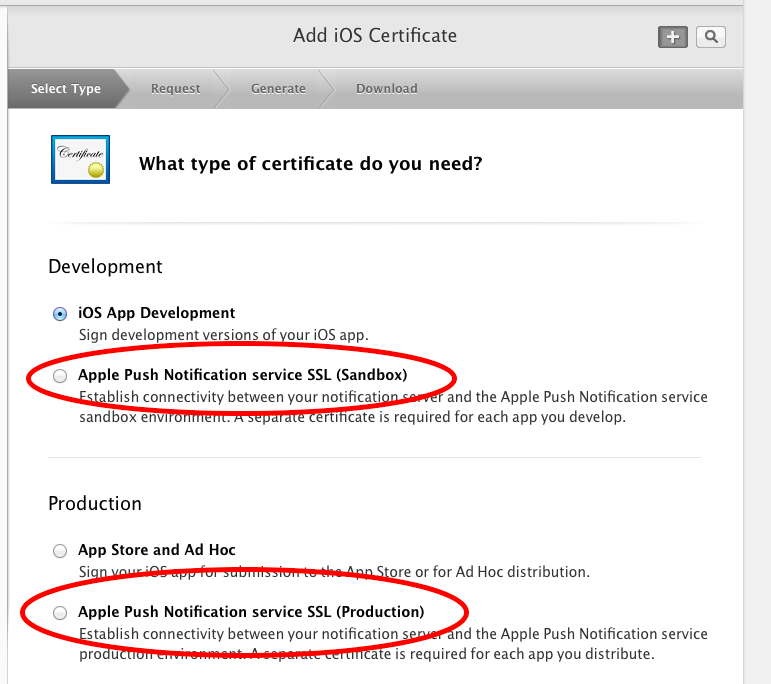This screenshot has width=771, height=684.
Task: Click the certificate type question heading
Action: 310,163
